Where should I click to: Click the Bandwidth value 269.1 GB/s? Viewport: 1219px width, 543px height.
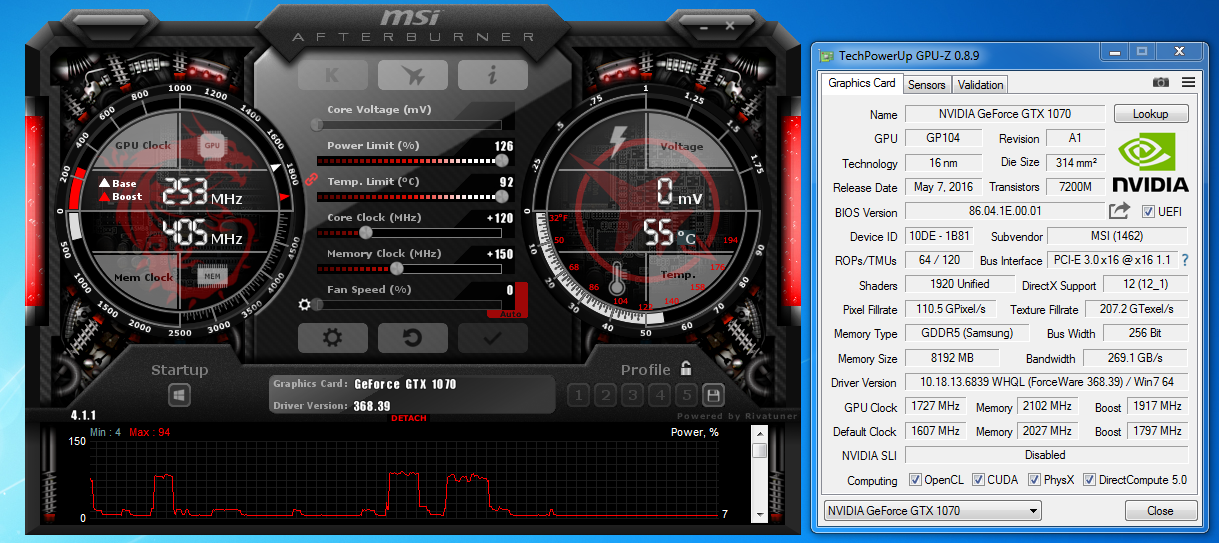(x=1138, y=357)
